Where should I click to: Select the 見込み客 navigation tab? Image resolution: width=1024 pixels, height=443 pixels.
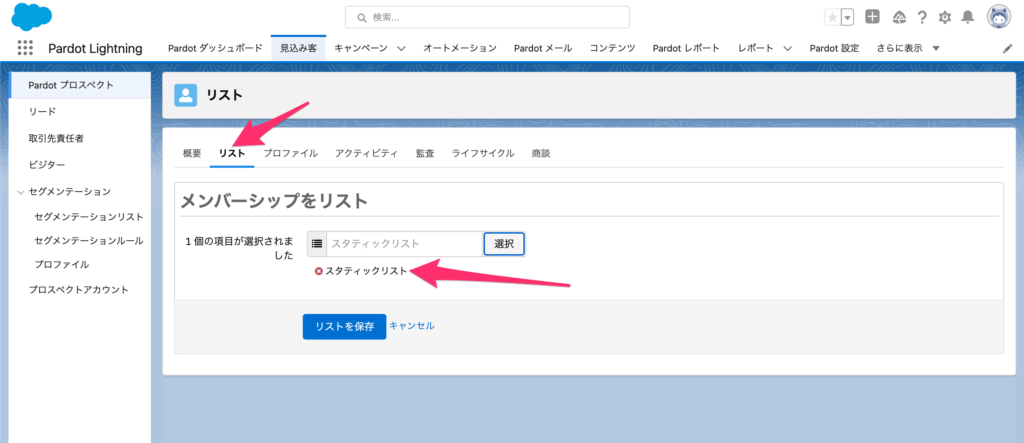tap(298, 48)
